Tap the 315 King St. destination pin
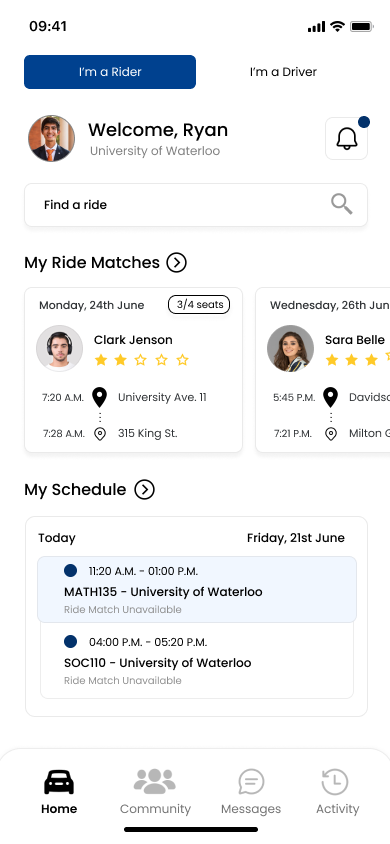390x844 pixels. click(x=100, y=434)
